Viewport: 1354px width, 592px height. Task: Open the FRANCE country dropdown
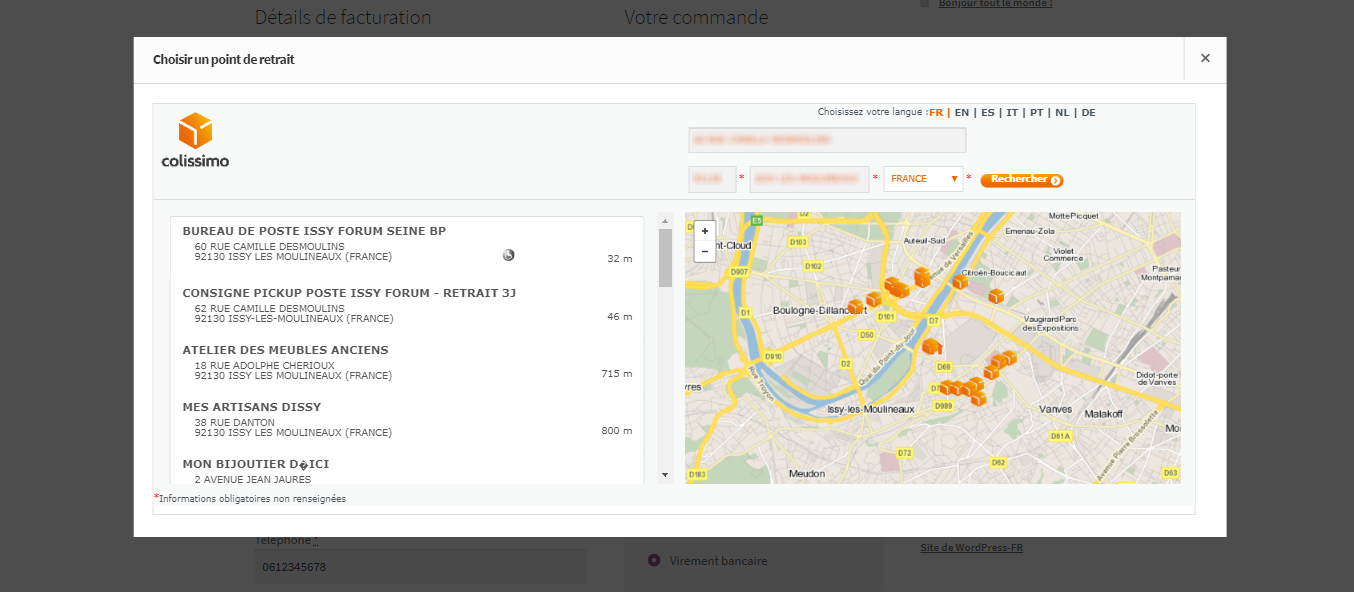click(923, 179)
